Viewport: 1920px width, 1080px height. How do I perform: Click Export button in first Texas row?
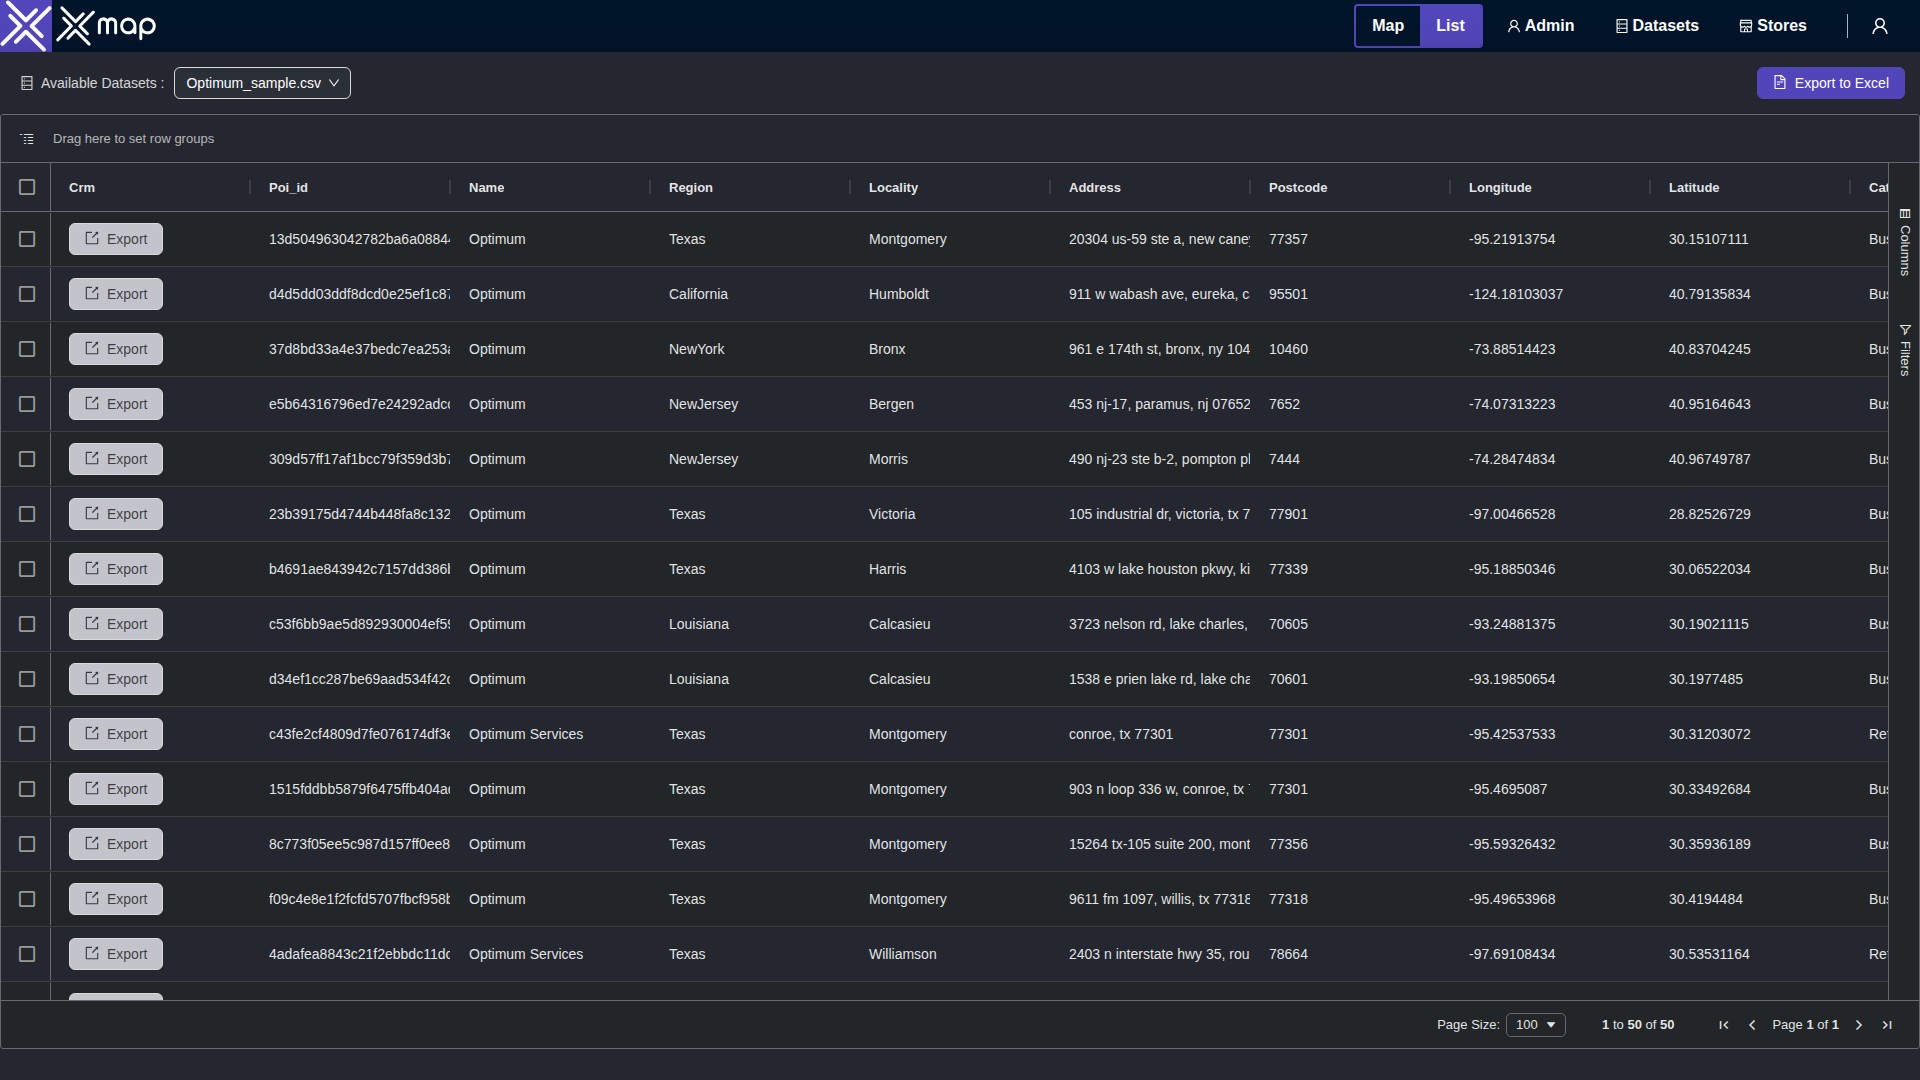click(x=116, y=239)
